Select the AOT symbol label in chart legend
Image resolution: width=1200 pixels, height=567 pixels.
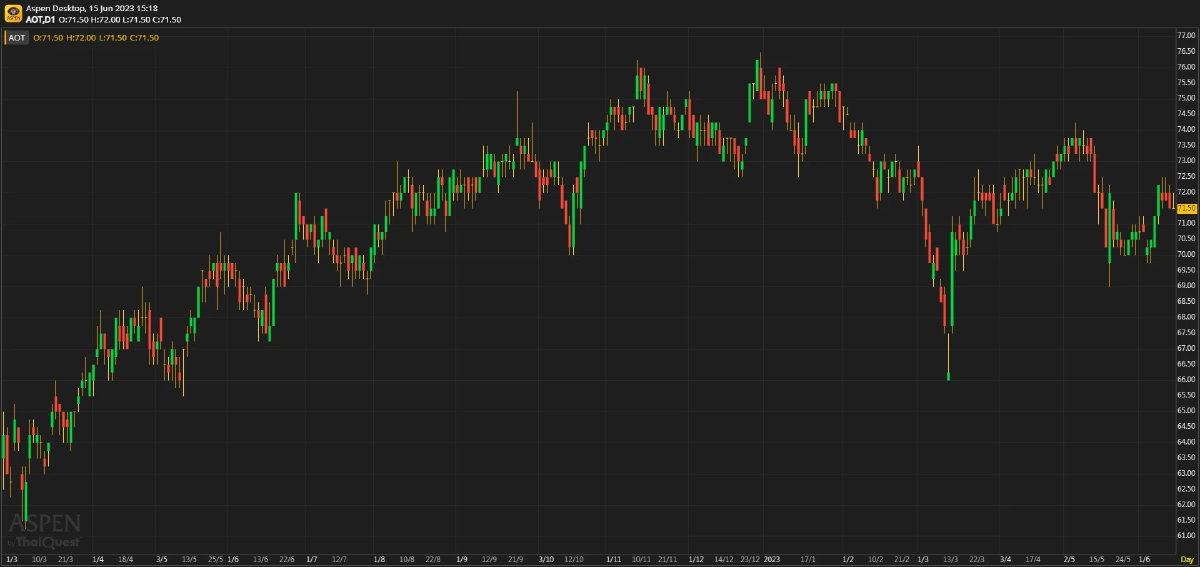point(17,38)
